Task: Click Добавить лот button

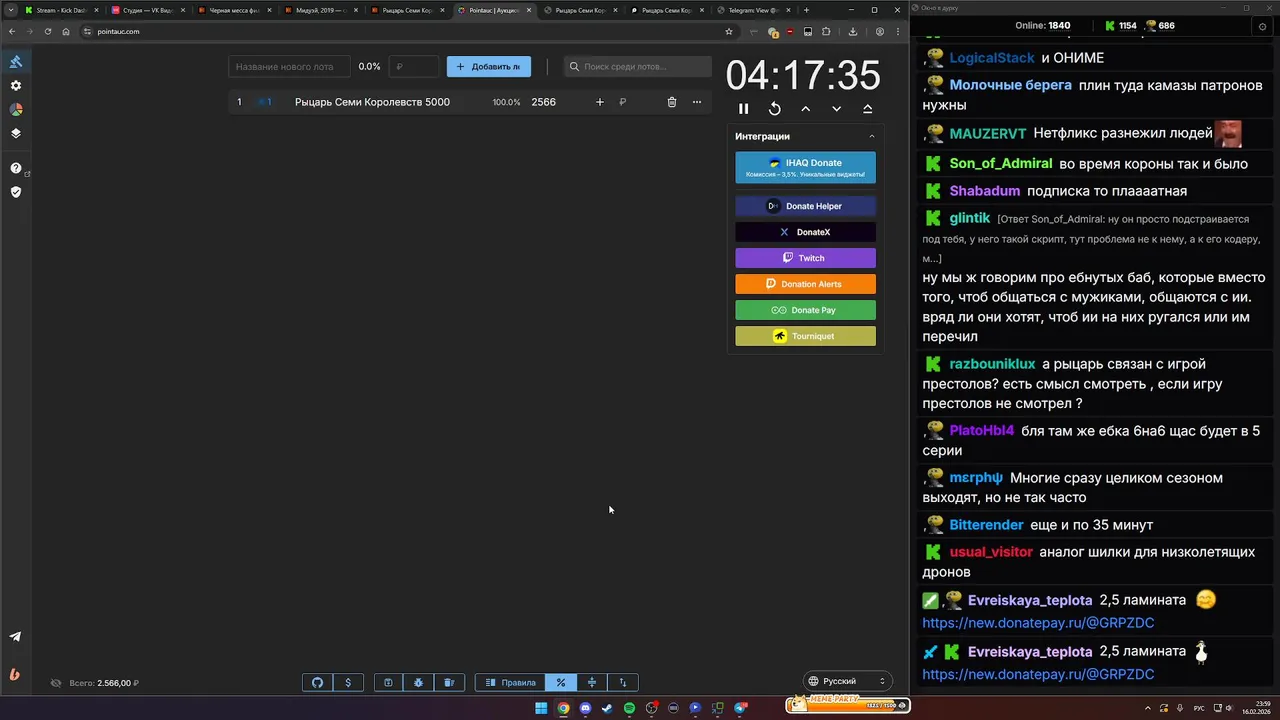Action: pyautogui.click(x=489, y=67)
